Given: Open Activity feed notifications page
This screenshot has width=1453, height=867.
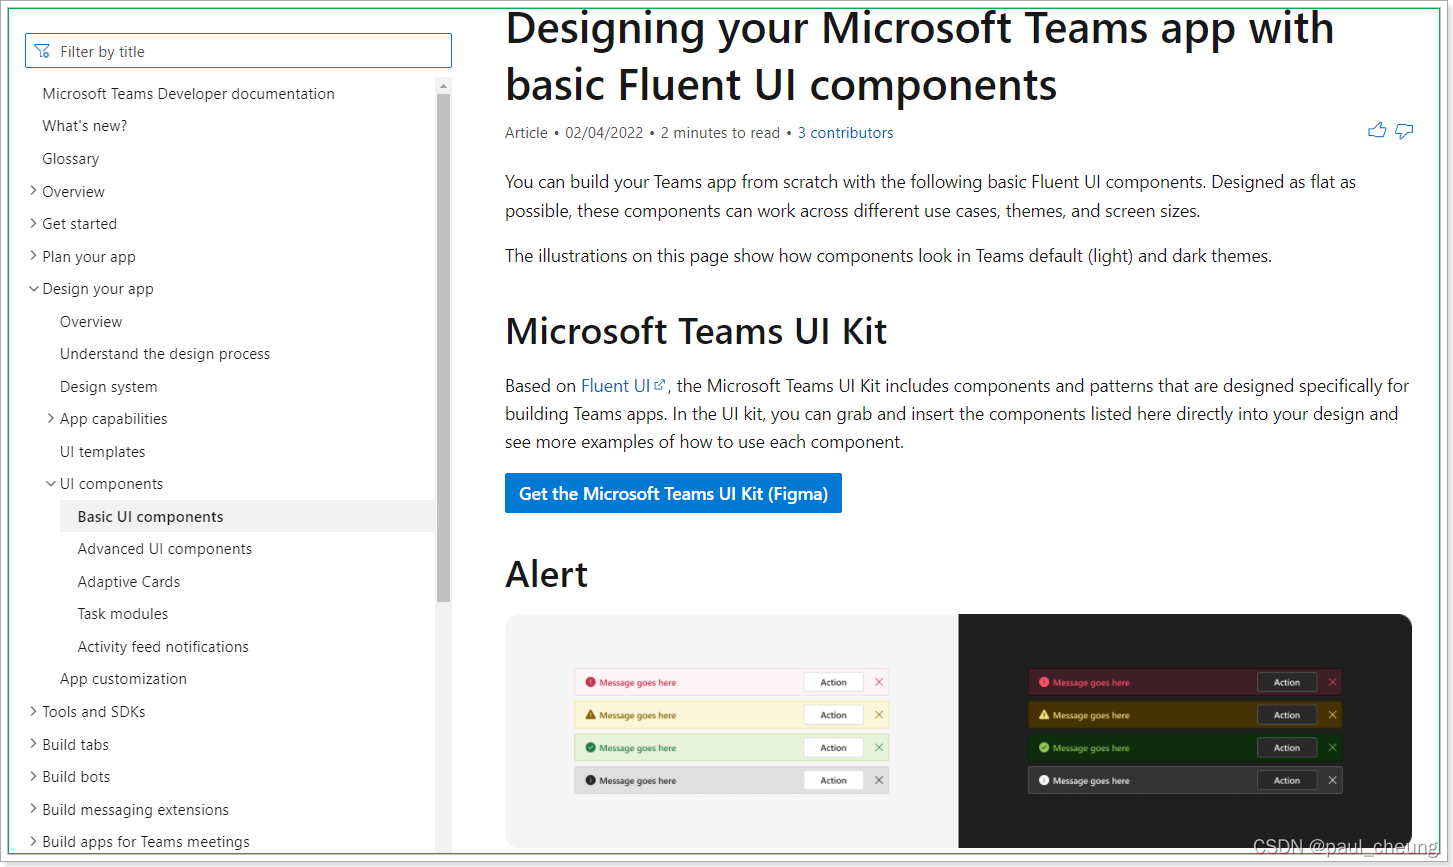Looking at the screenshot, I should pos(163,646).
